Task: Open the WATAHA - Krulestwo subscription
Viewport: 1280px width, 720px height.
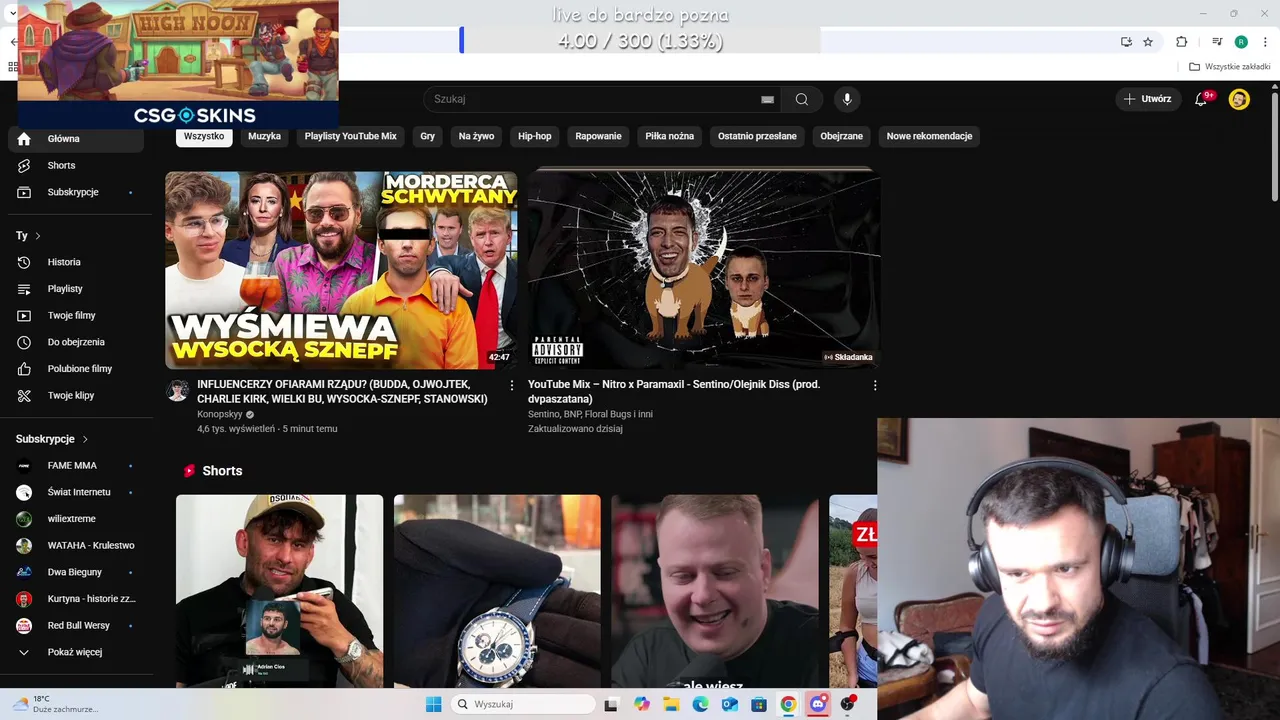Action: click(x=75, y=545)
